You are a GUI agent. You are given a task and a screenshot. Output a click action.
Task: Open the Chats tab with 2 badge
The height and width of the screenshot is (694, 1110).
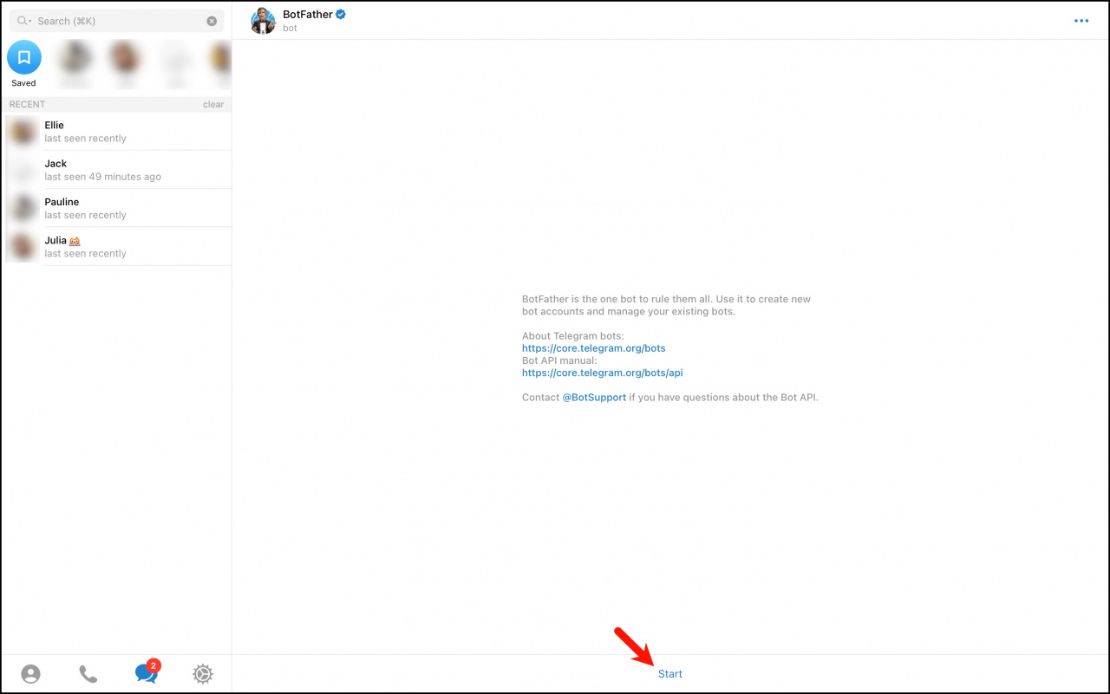147,671
